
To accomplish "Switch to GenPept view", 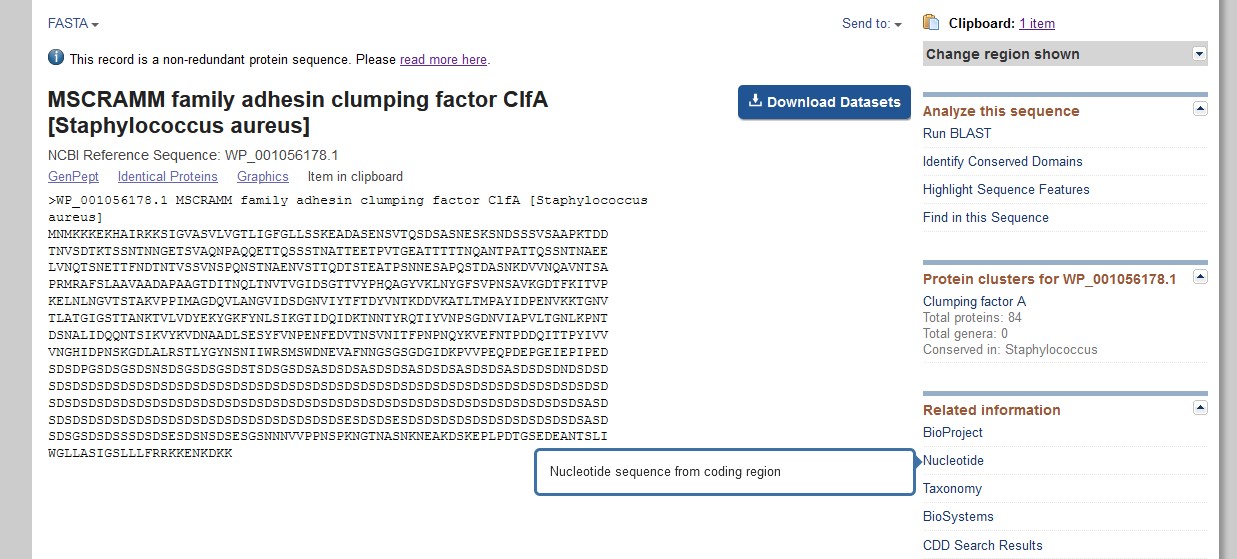I will click(73, 176).
